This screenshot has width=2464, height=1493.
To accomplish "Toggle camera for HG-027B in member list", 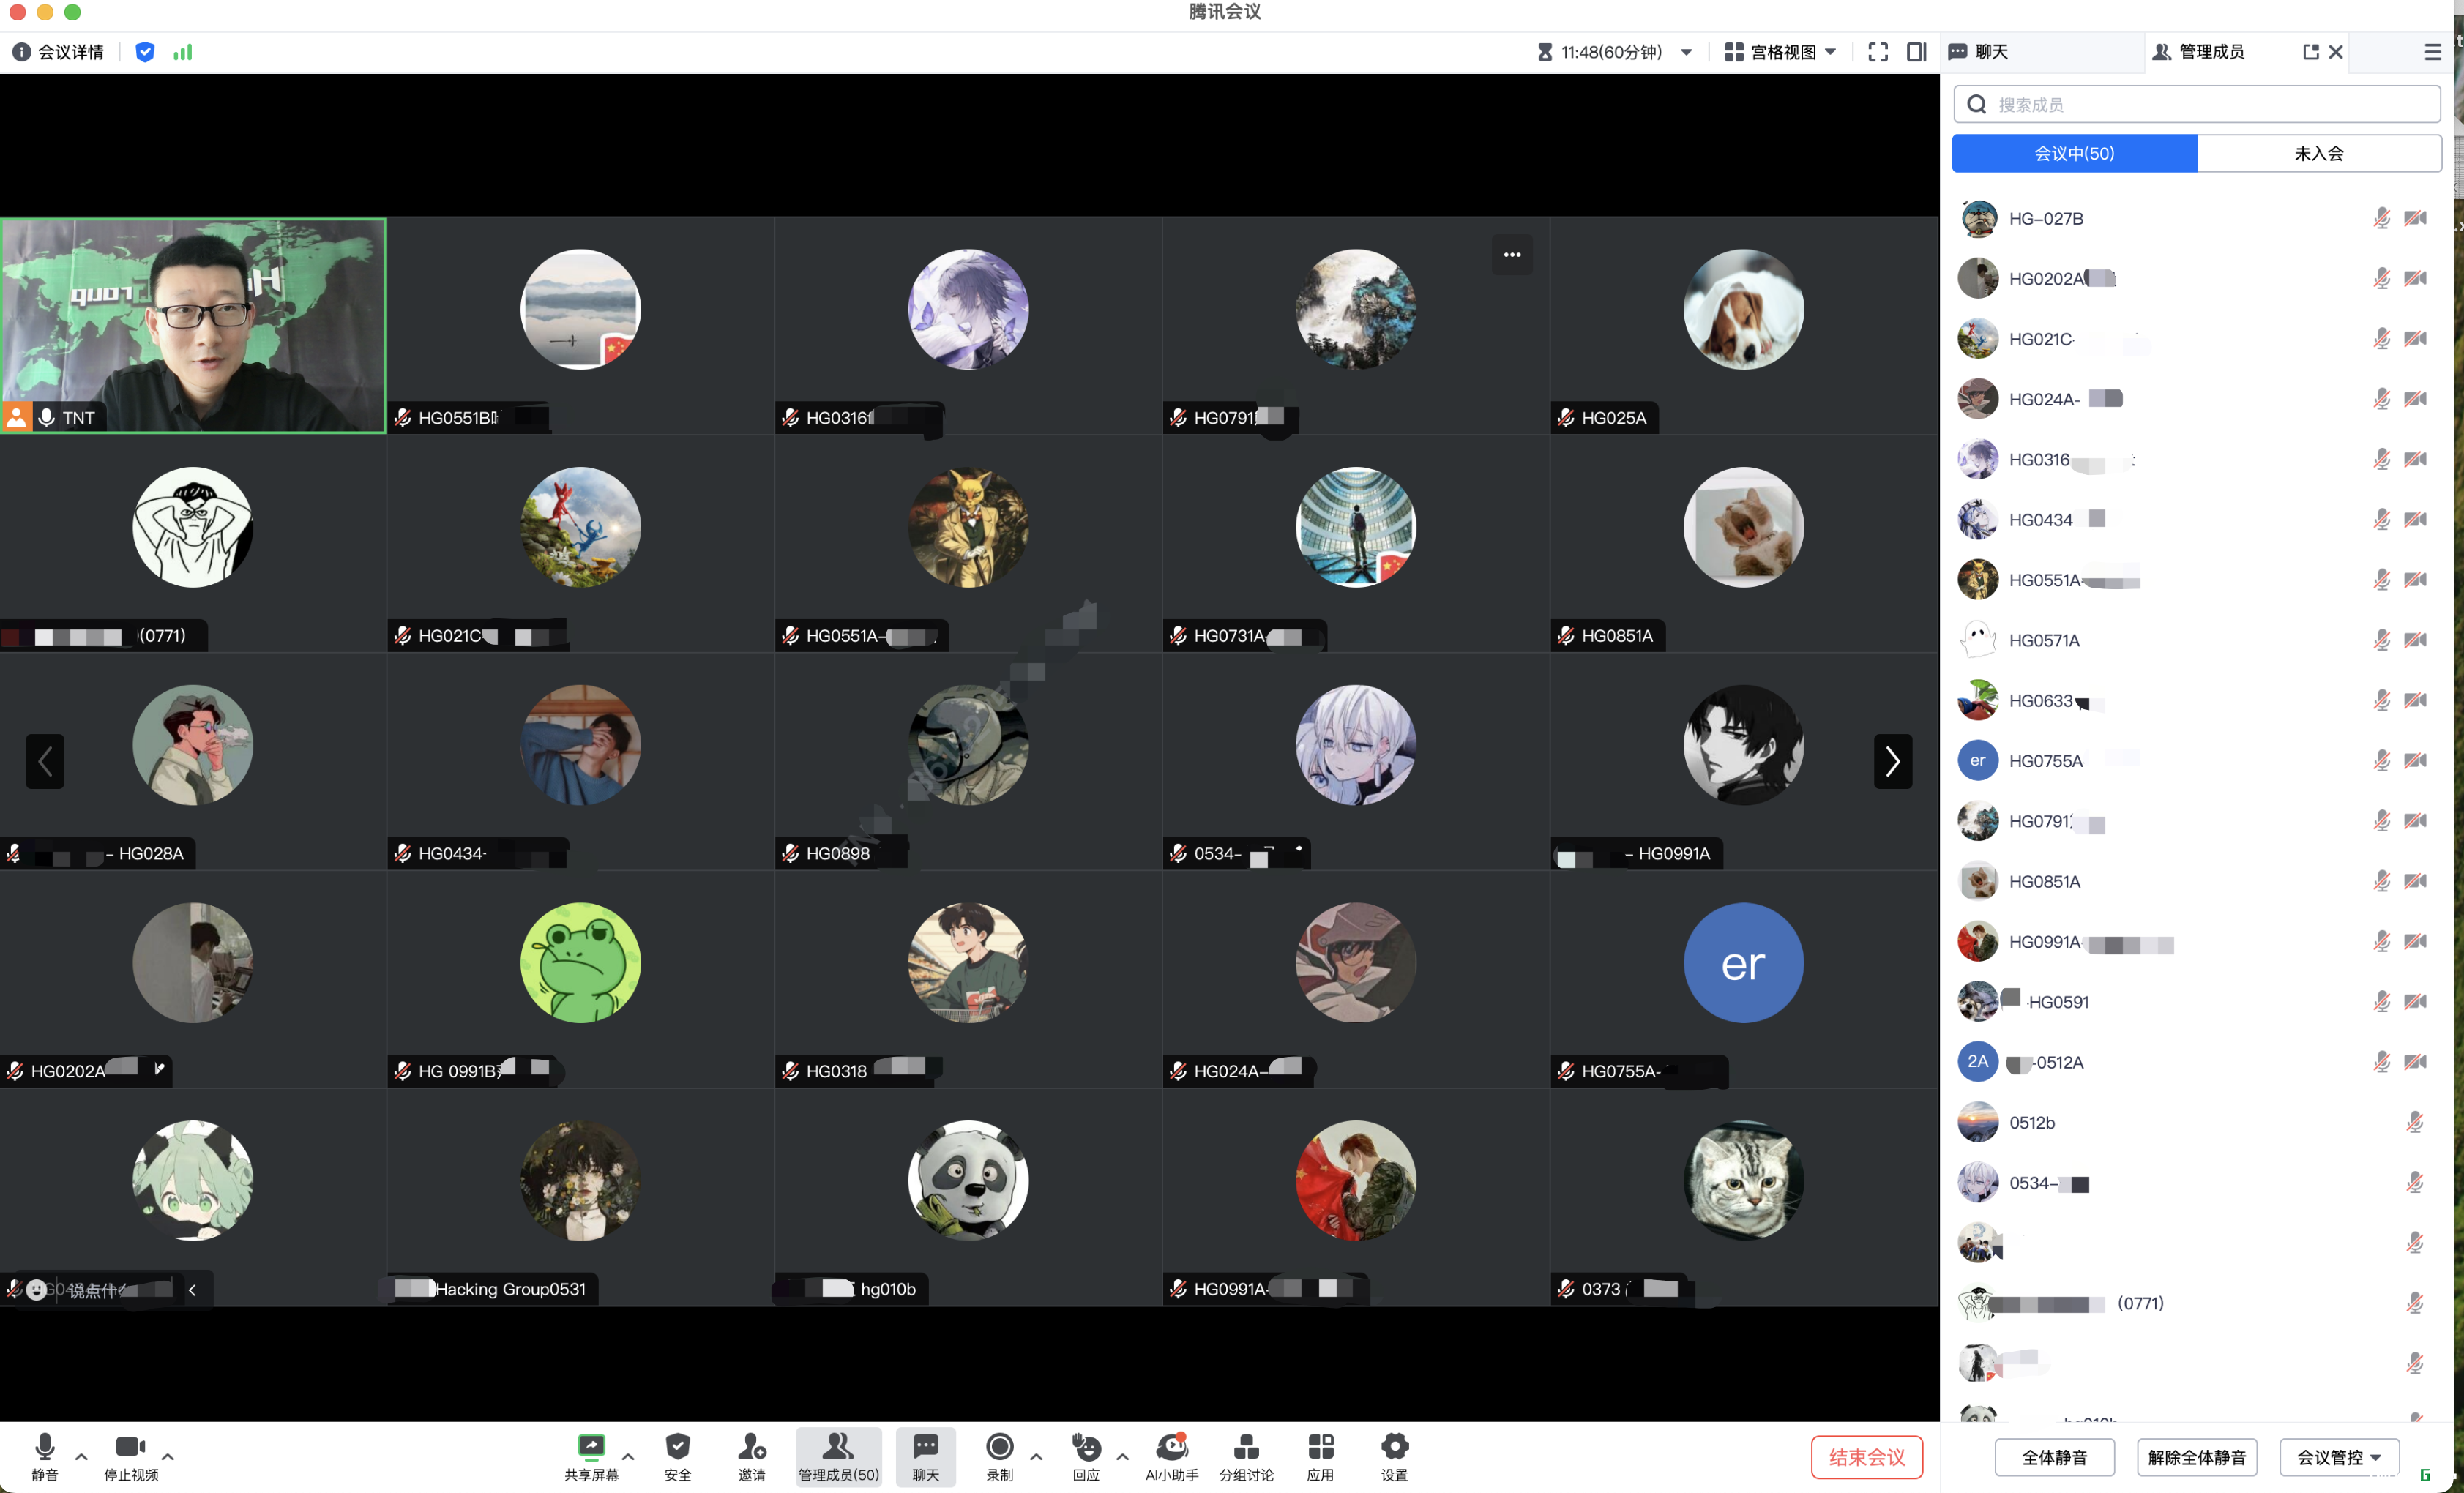I will click(x=2416, y=218).
